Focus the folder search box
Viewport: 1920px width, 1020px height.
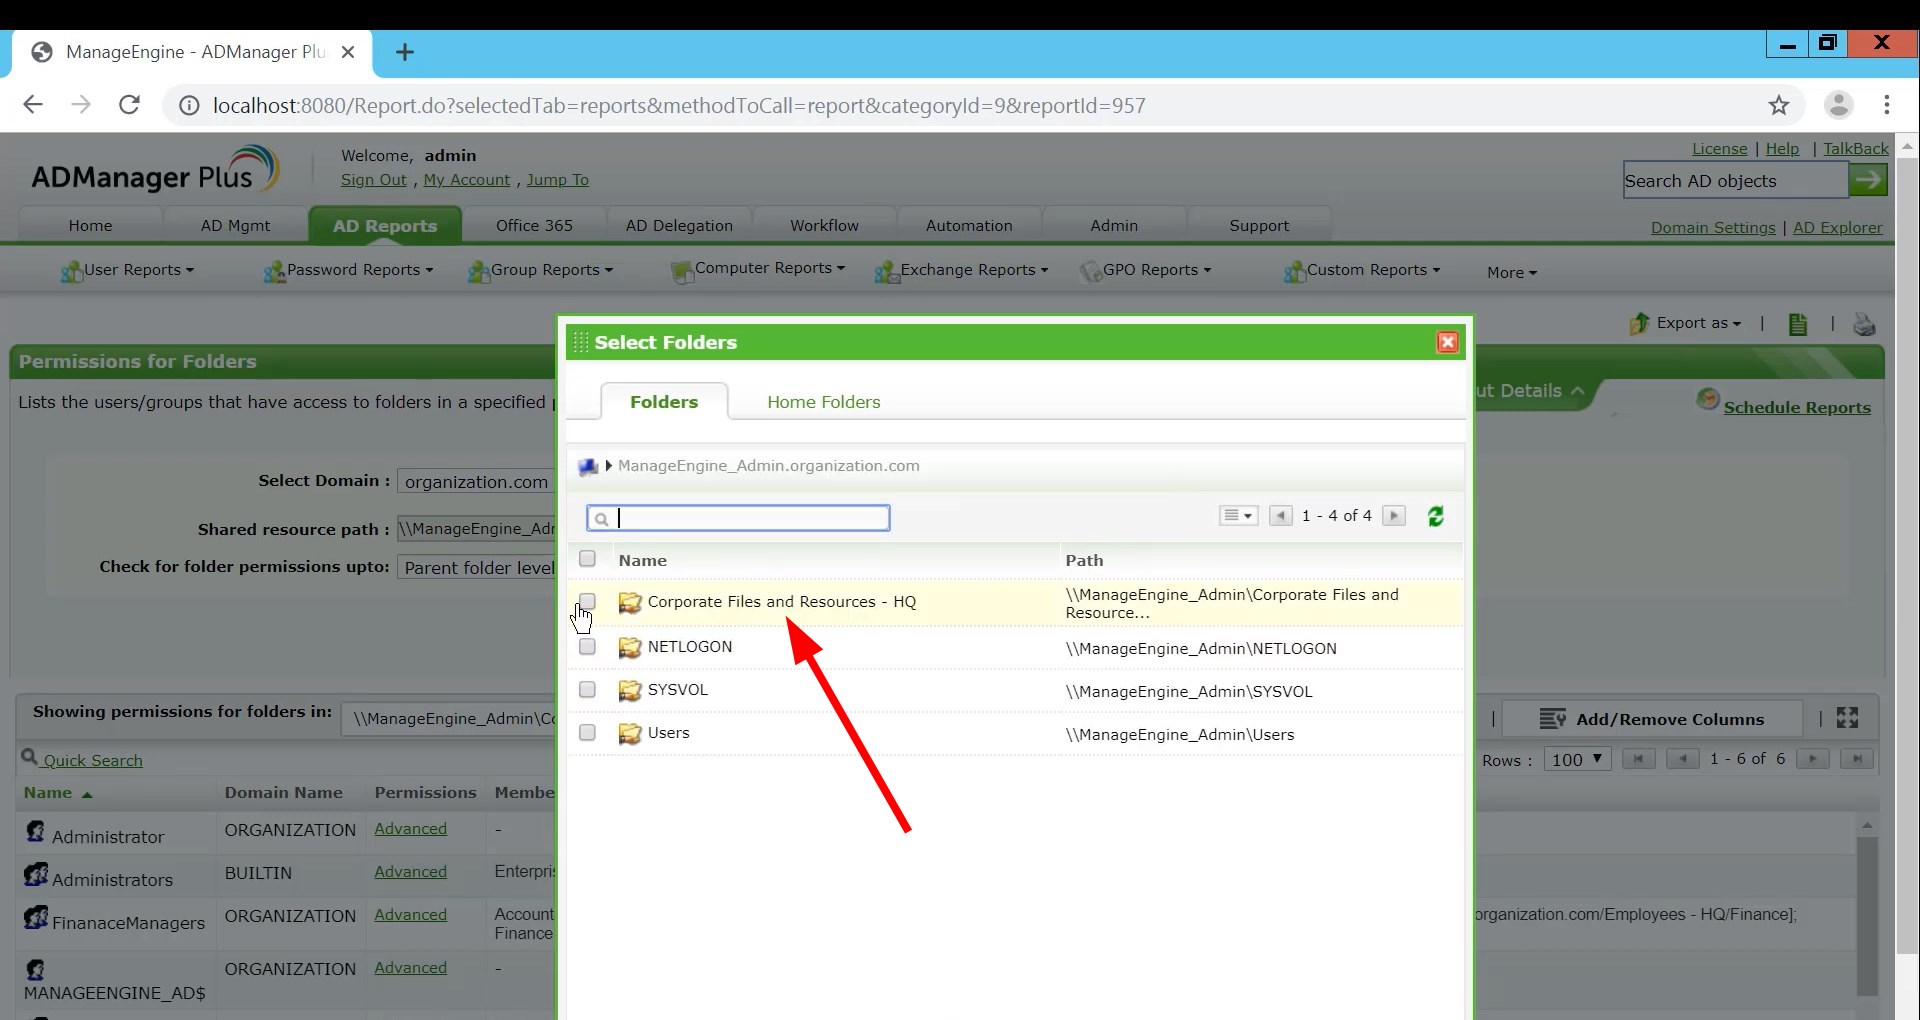[738, 518]
